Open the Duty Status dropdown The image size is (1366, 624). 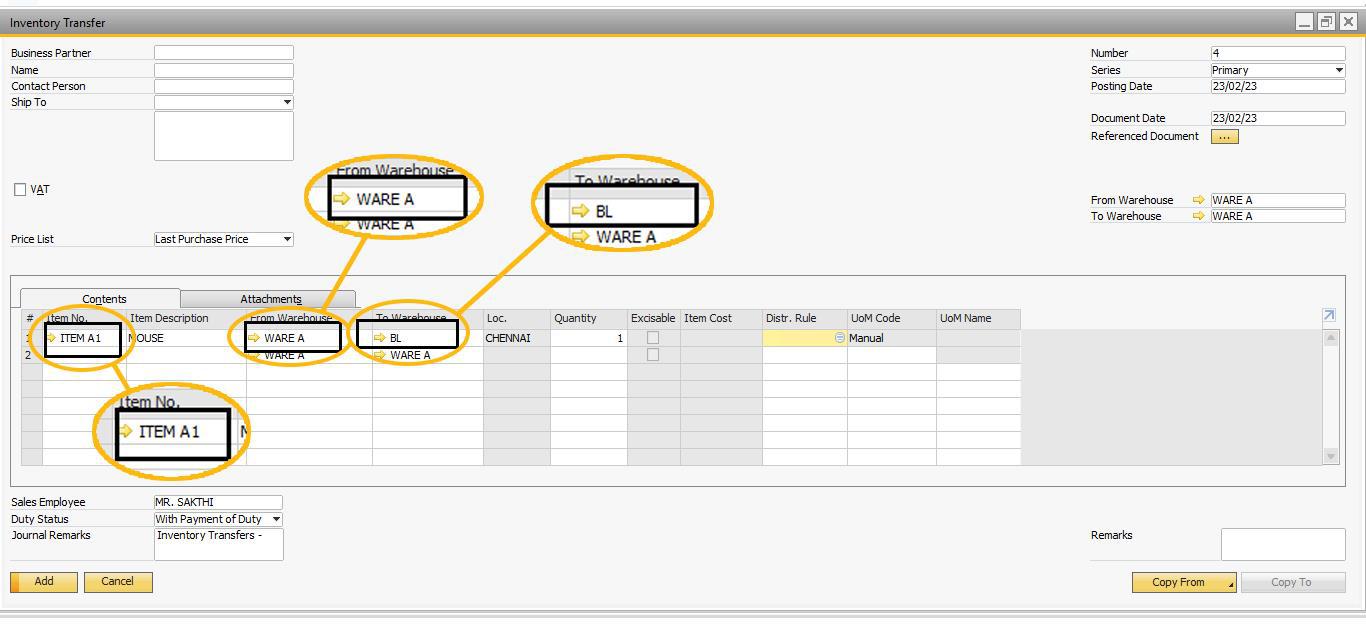click(277, 519)
